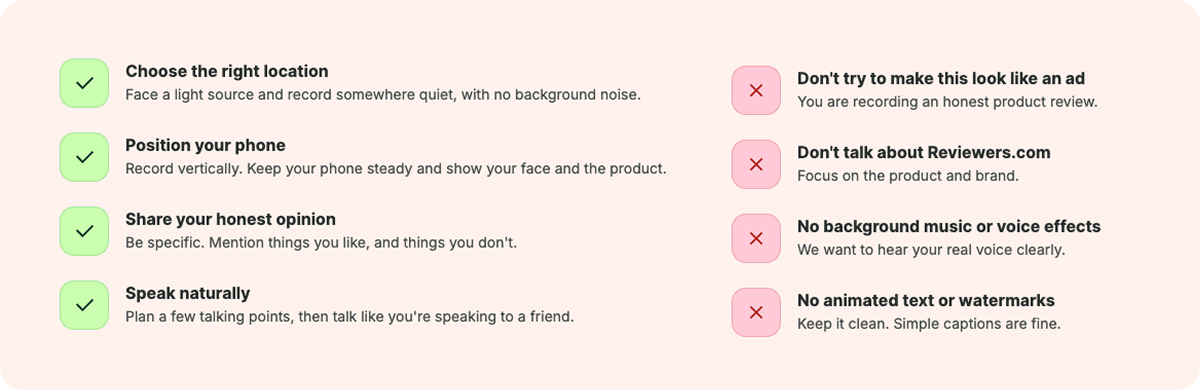Click the description You are recording an honest product review
The image size is (1200, 390).
point(947,102)
